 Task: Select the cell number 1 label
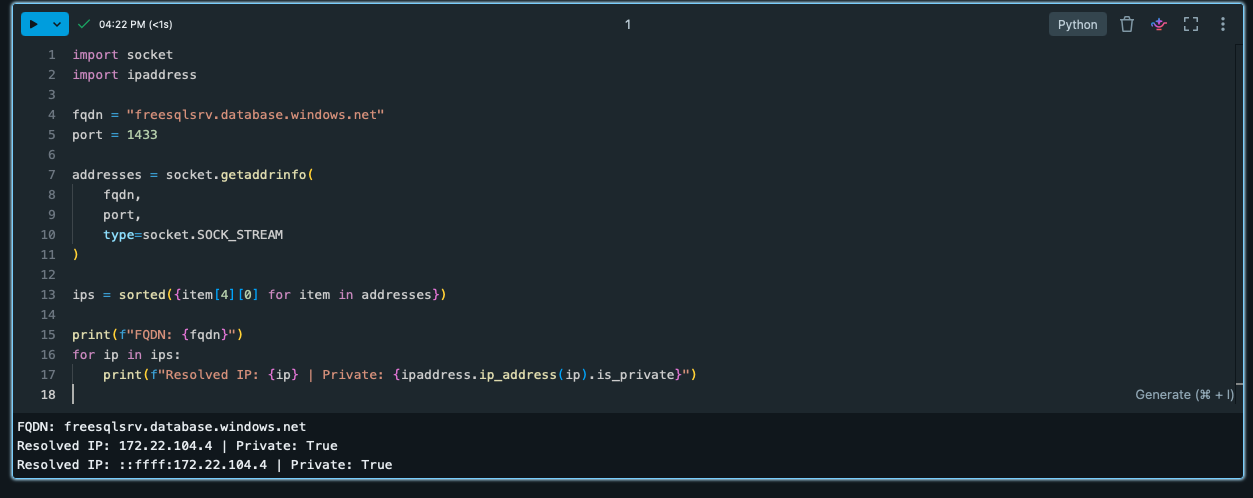[x=628, y=24]
